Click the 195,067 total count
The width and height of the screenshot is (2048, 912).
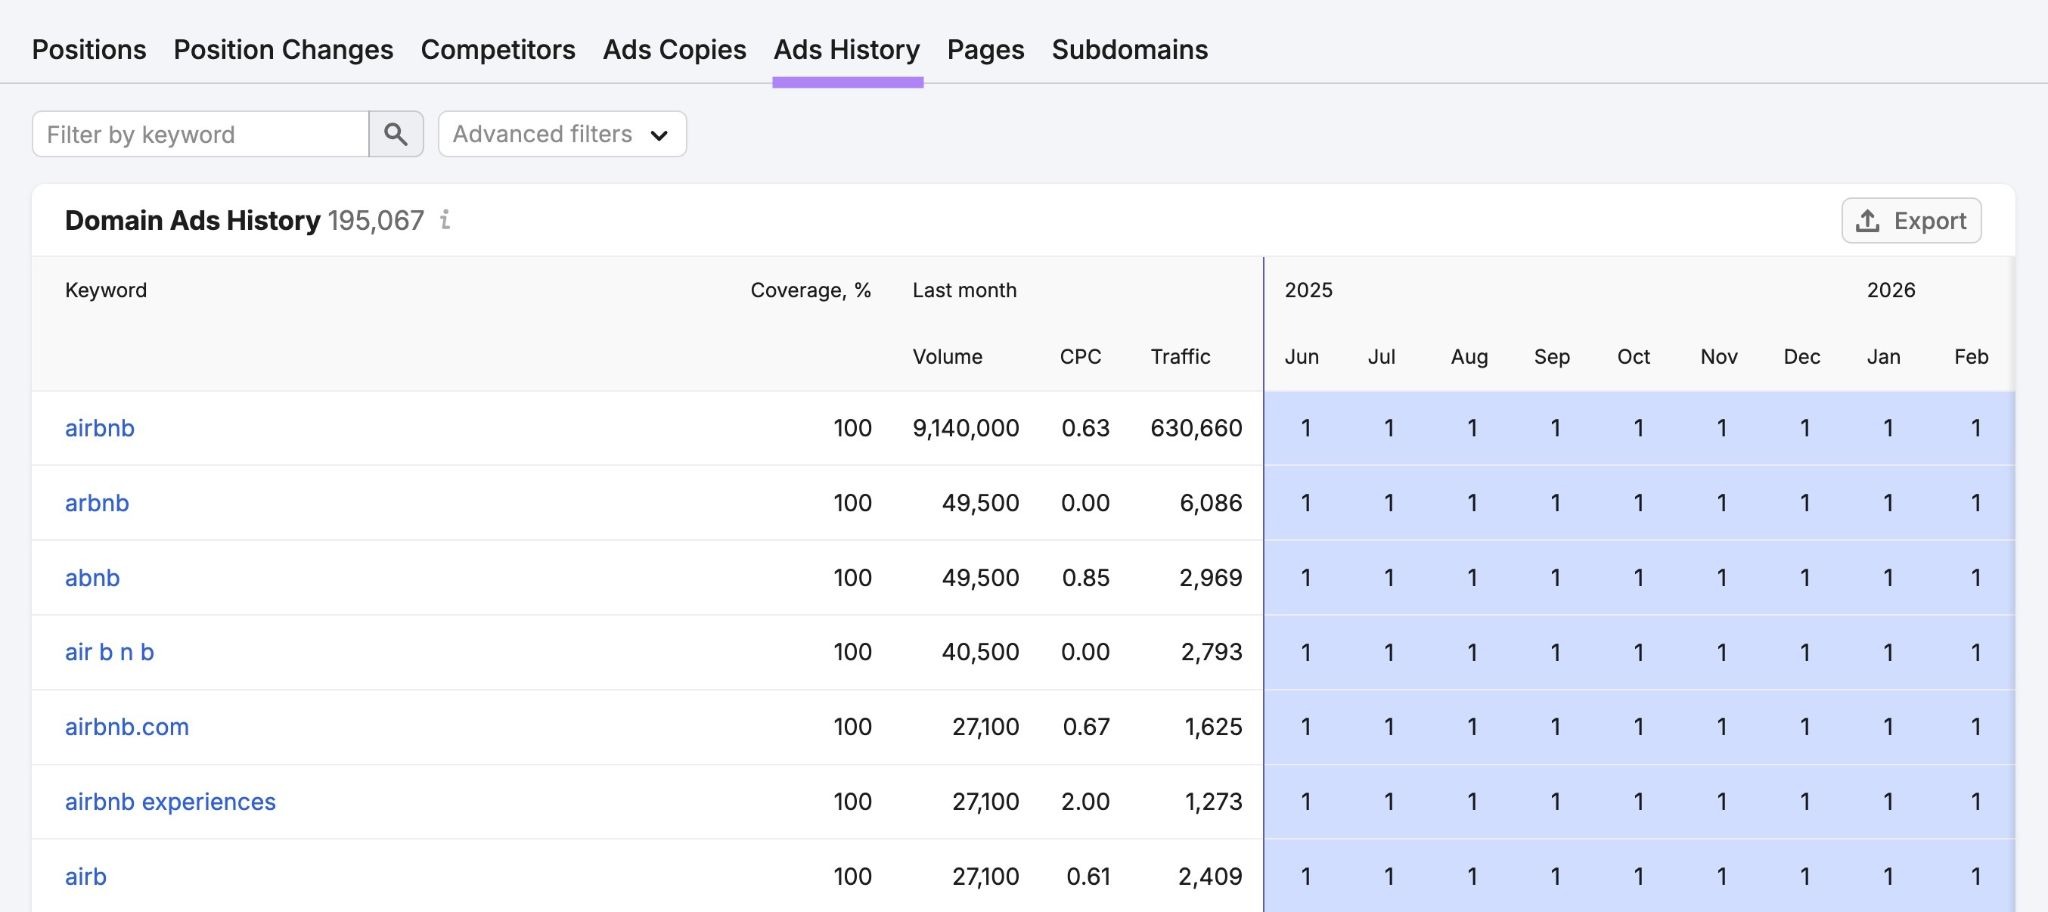[x=376, y=220]
